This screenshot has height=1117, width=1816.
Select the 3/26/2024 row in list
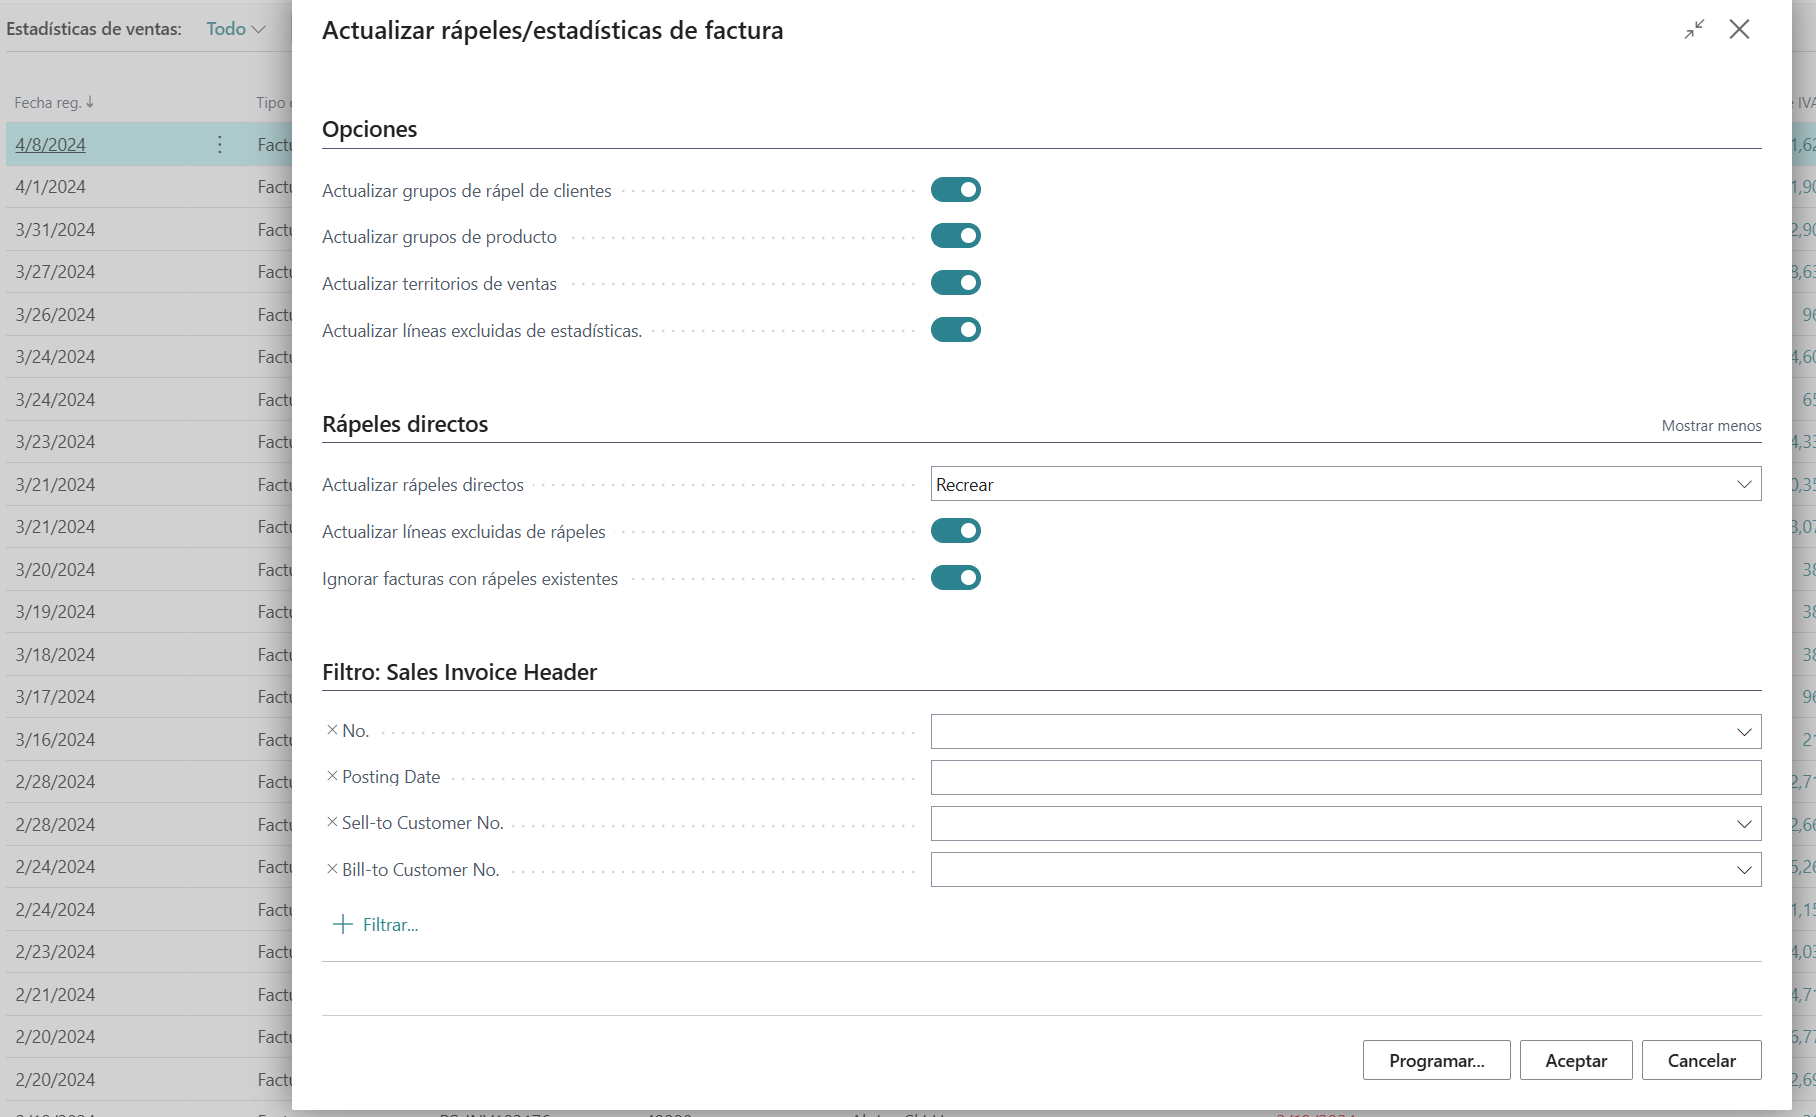click(149, 315)
